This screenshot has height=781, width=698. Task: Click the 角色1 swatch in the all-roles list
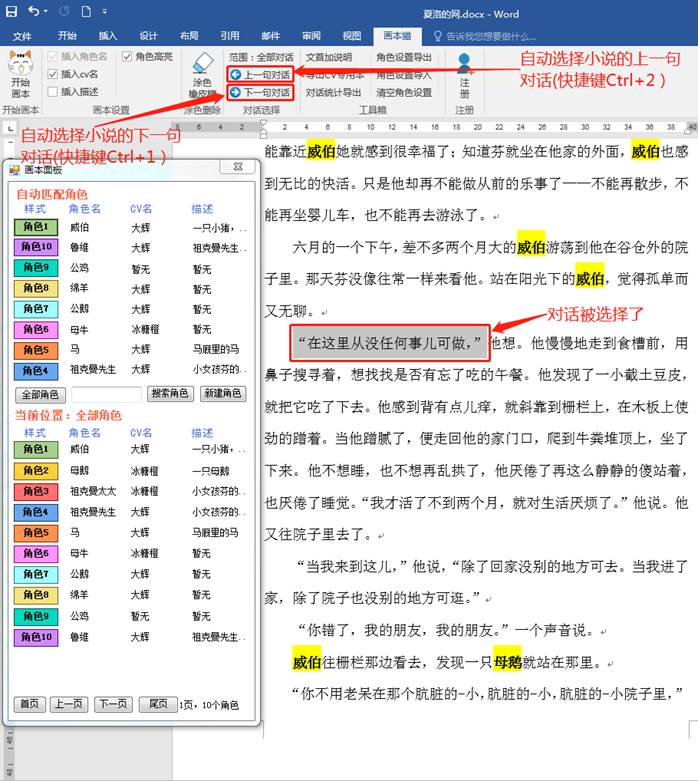[x=36, y=449]
